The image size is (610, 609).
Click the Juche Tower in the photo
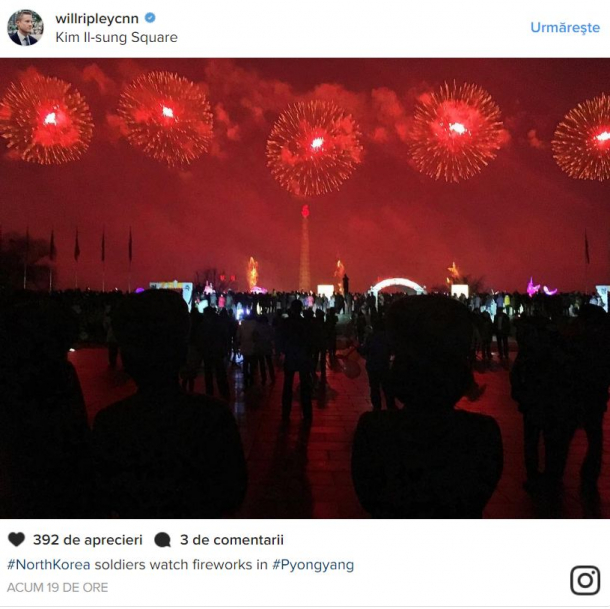tap(305, 250)
